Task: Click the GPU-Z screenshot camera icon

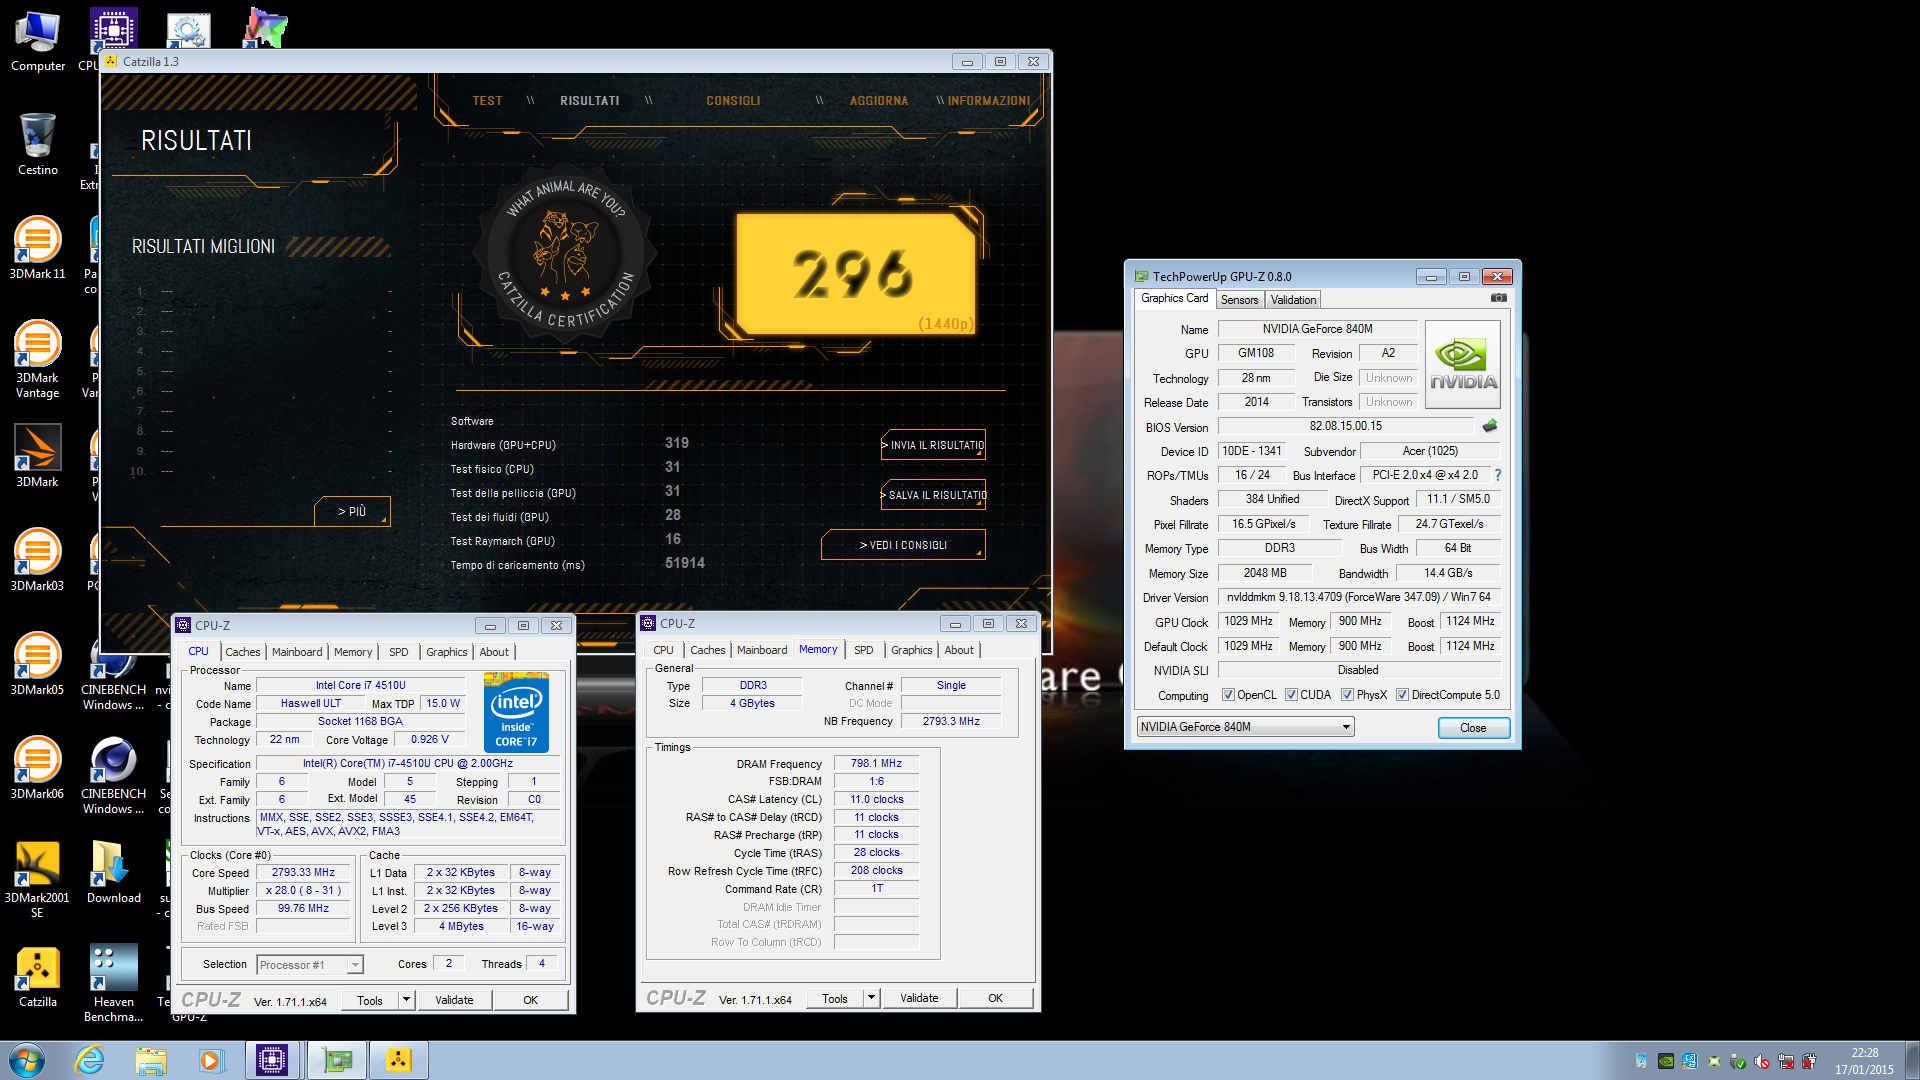Action: 1498,298
